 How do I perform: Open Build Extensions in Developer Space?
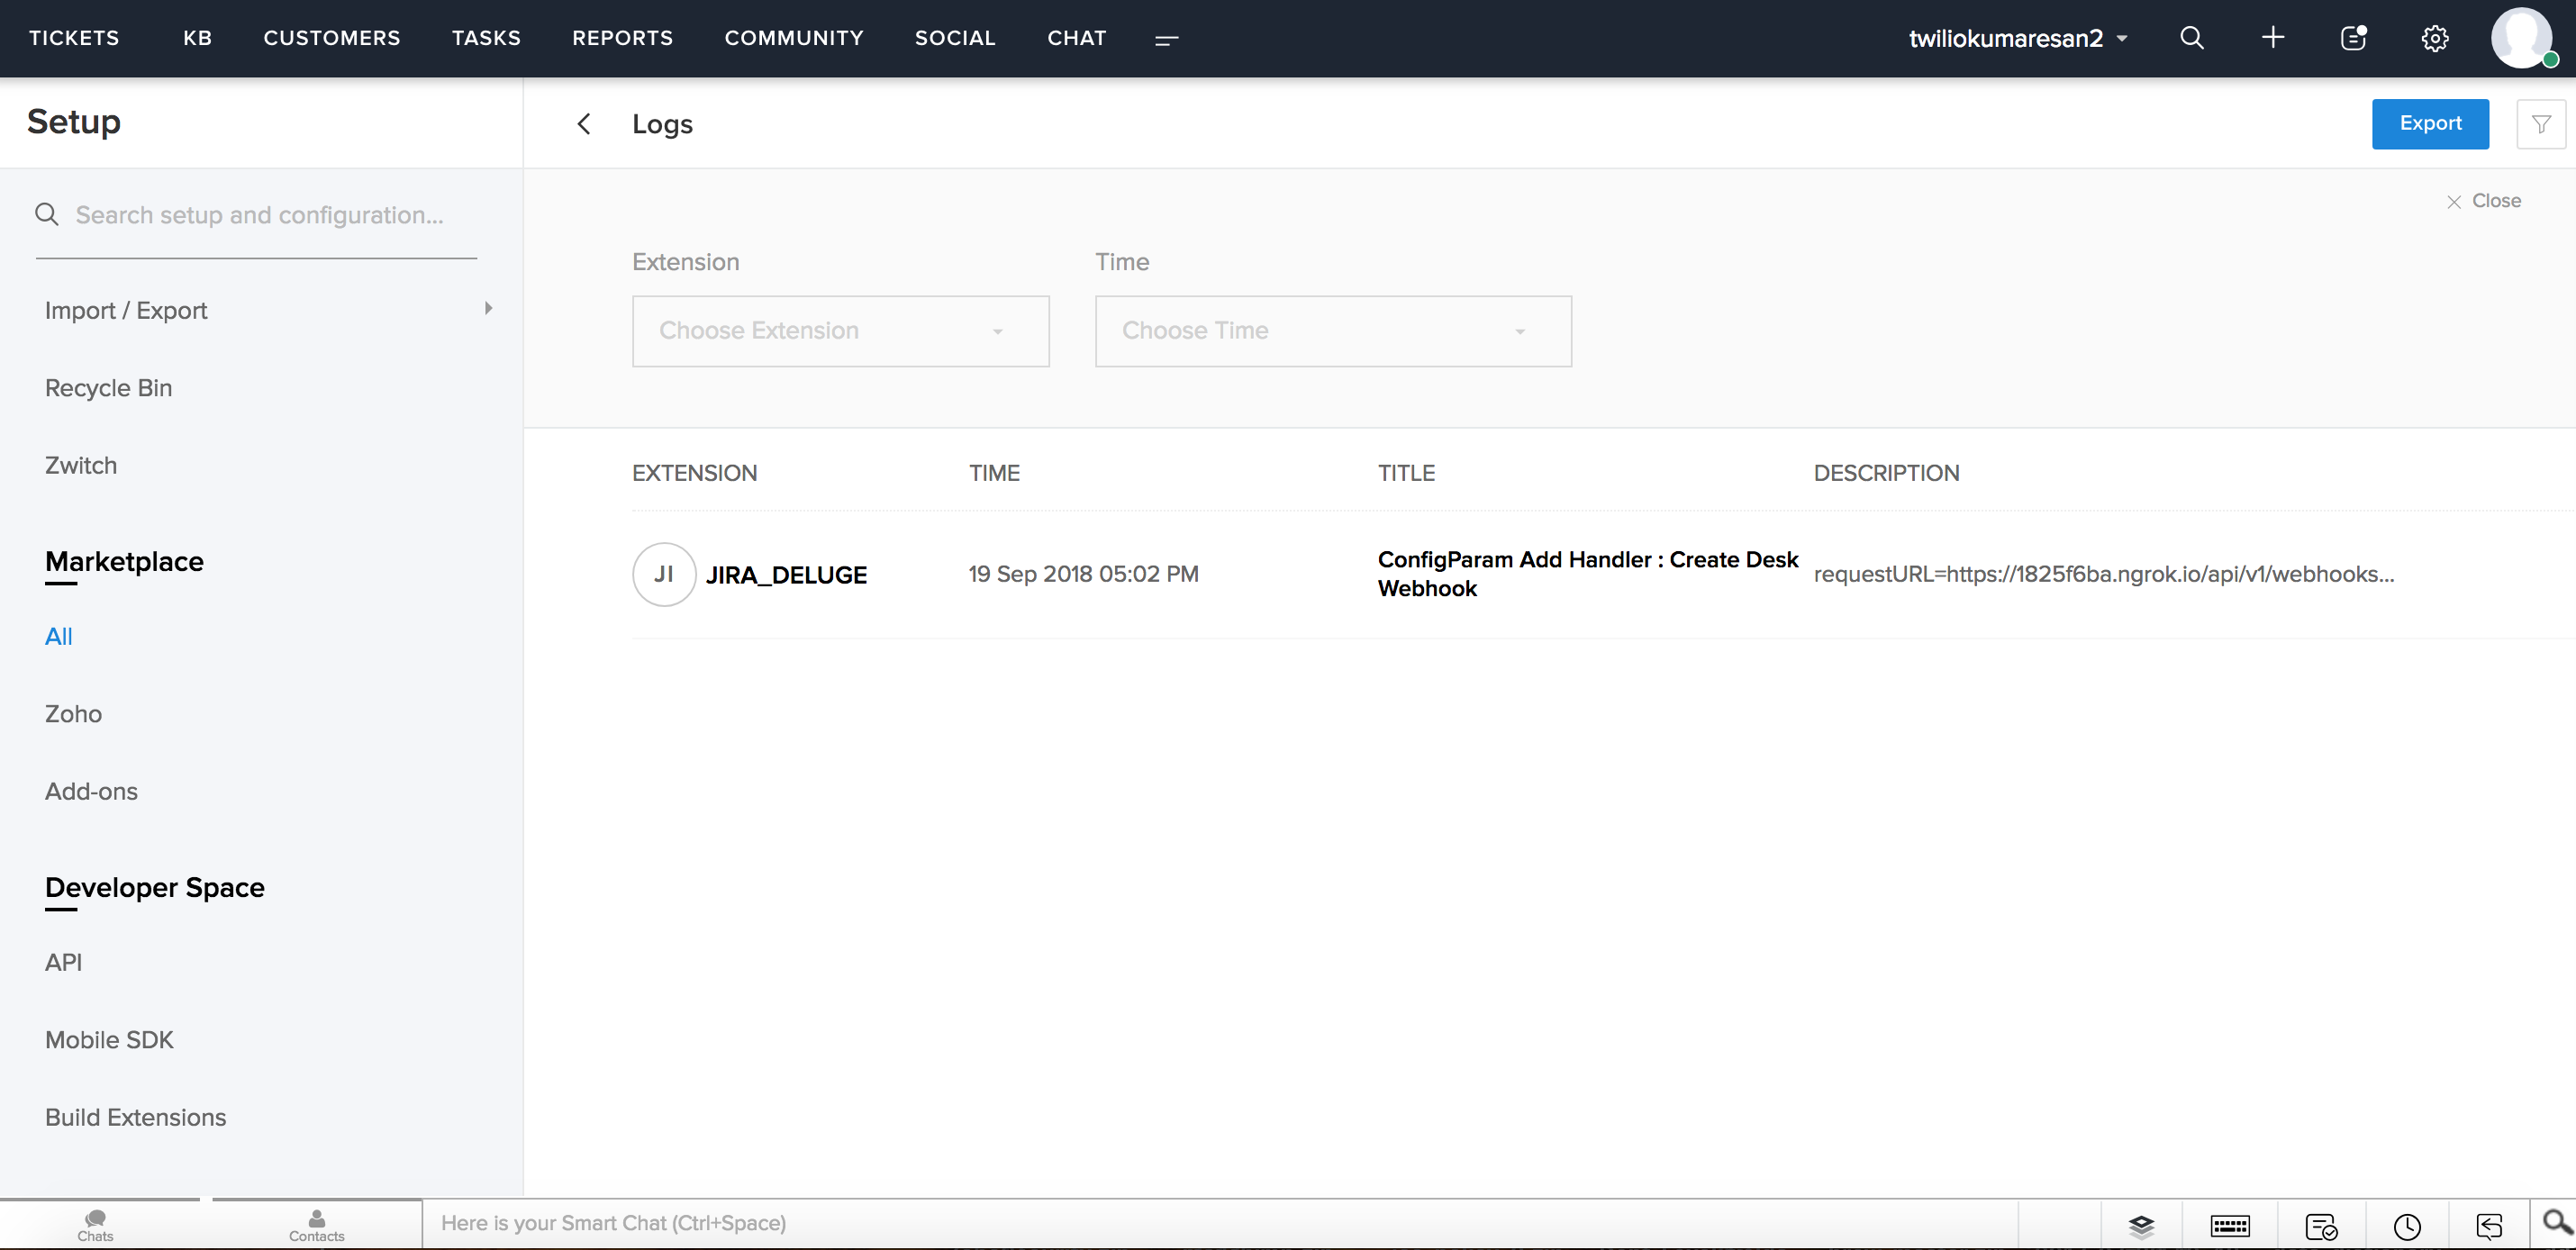click(x=136, y=1117)
